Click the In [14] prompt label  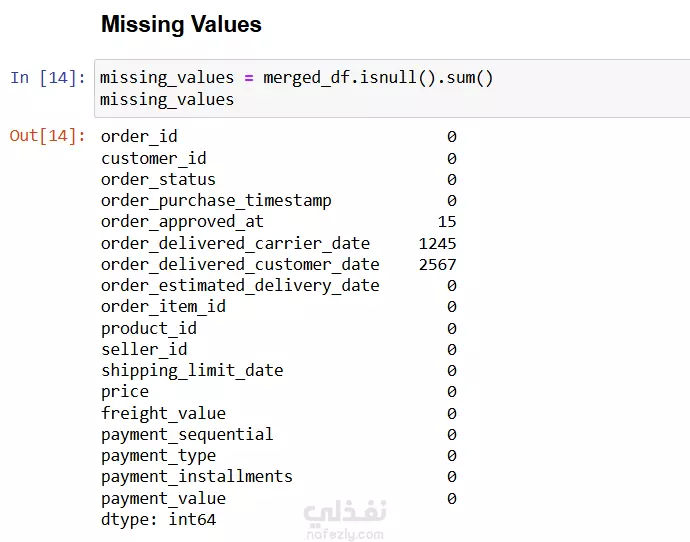tap(48, 78)
